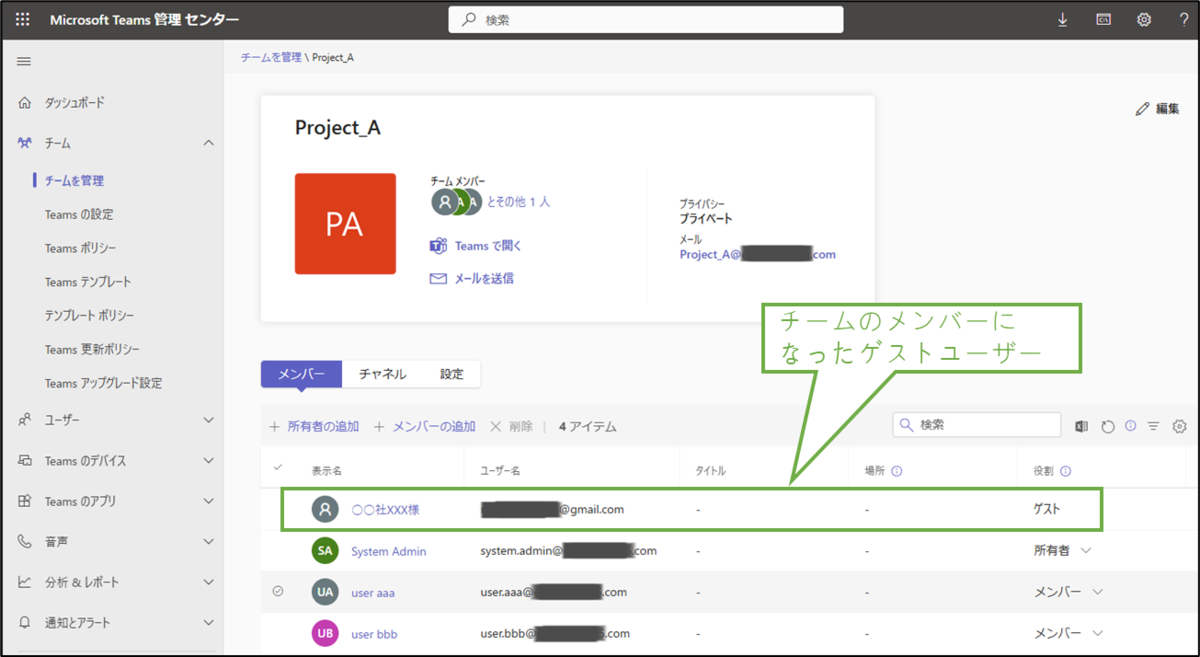Open Teams 更新ポリシー in sidebar
The image size is (1200, 657).
click(92, 350)
